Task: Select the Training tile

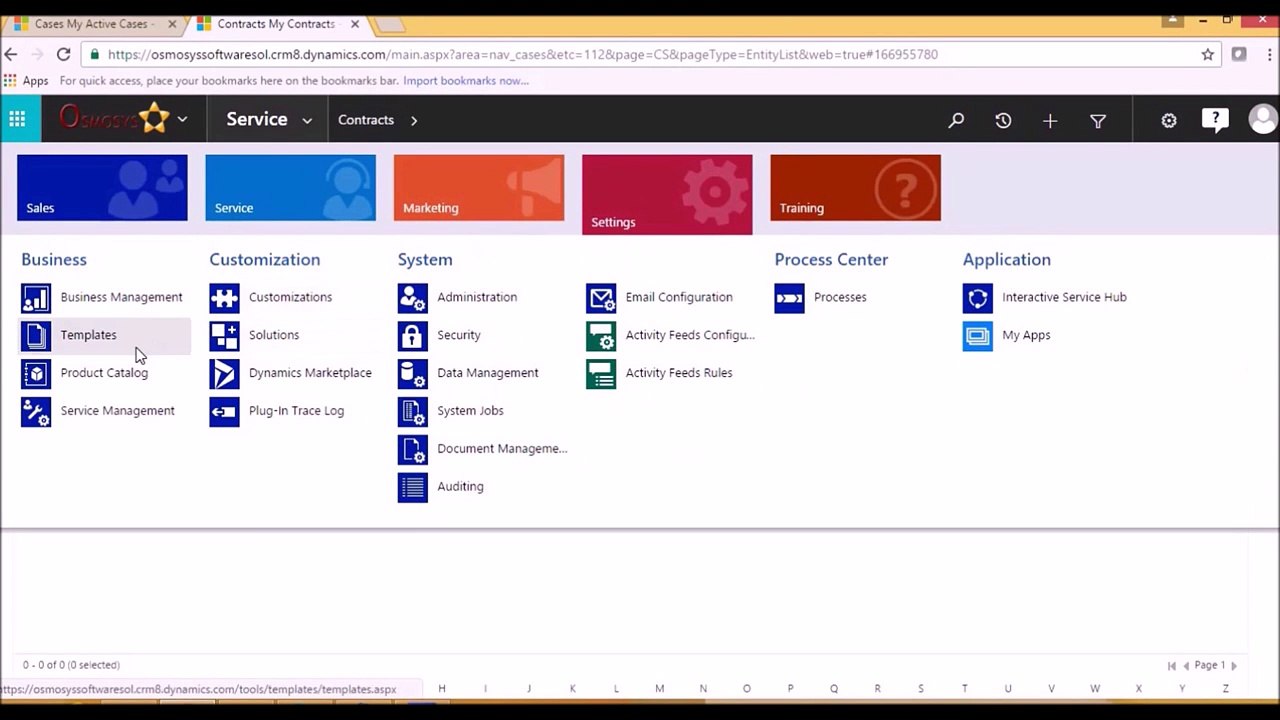Action: (855, 188)
